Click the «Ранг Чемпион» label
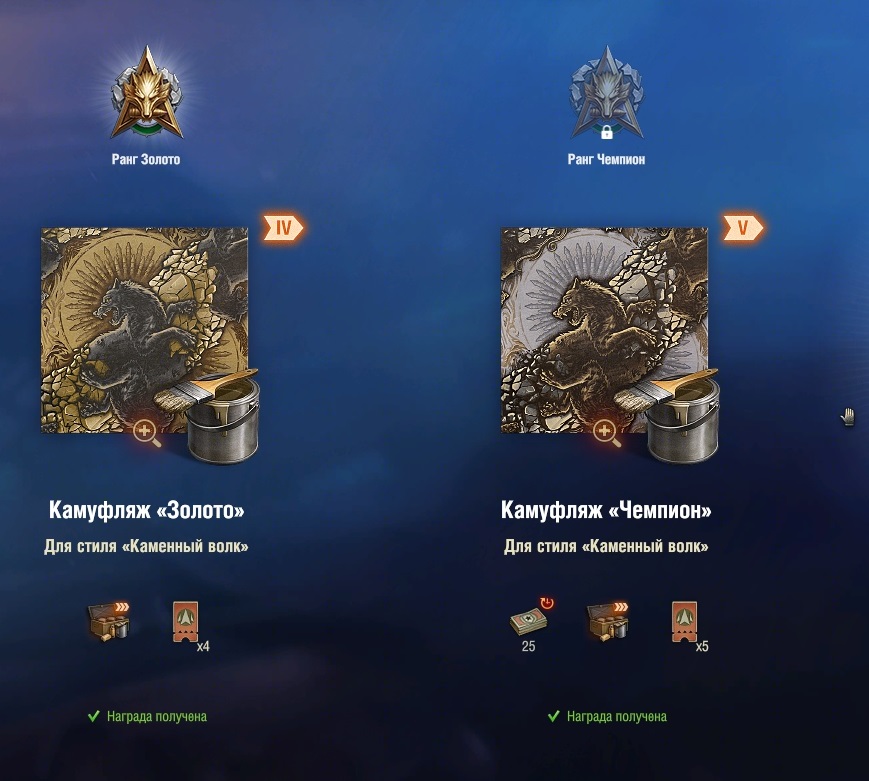This screenshot has height=781, width=869. [606, 160]
